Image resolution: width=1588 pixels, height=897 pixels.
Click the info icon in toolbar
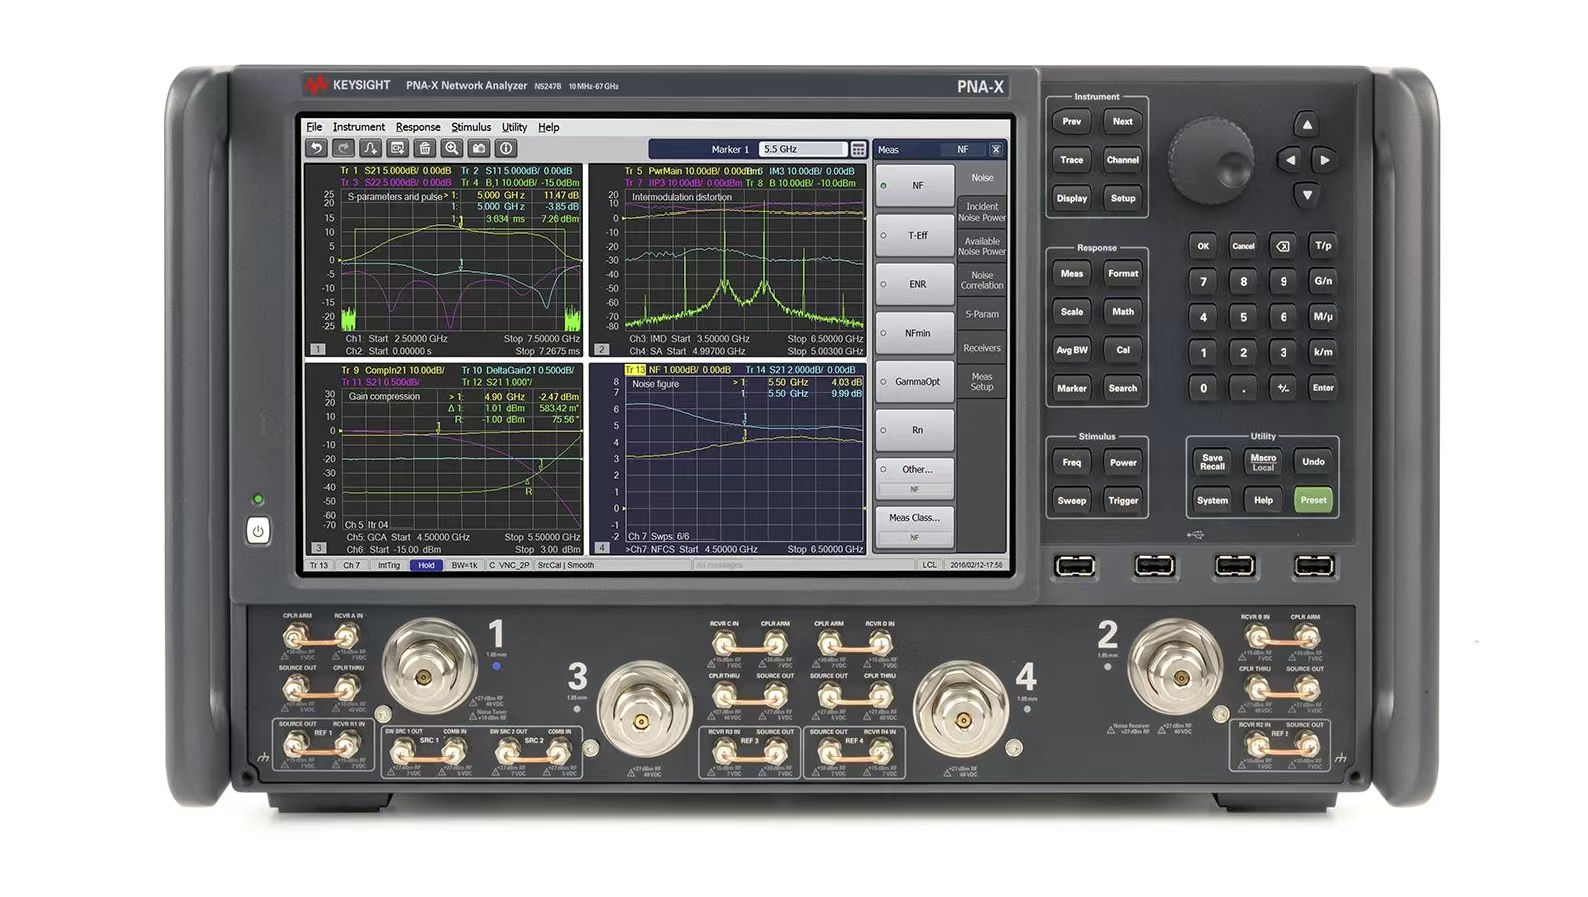pos(506,149)
